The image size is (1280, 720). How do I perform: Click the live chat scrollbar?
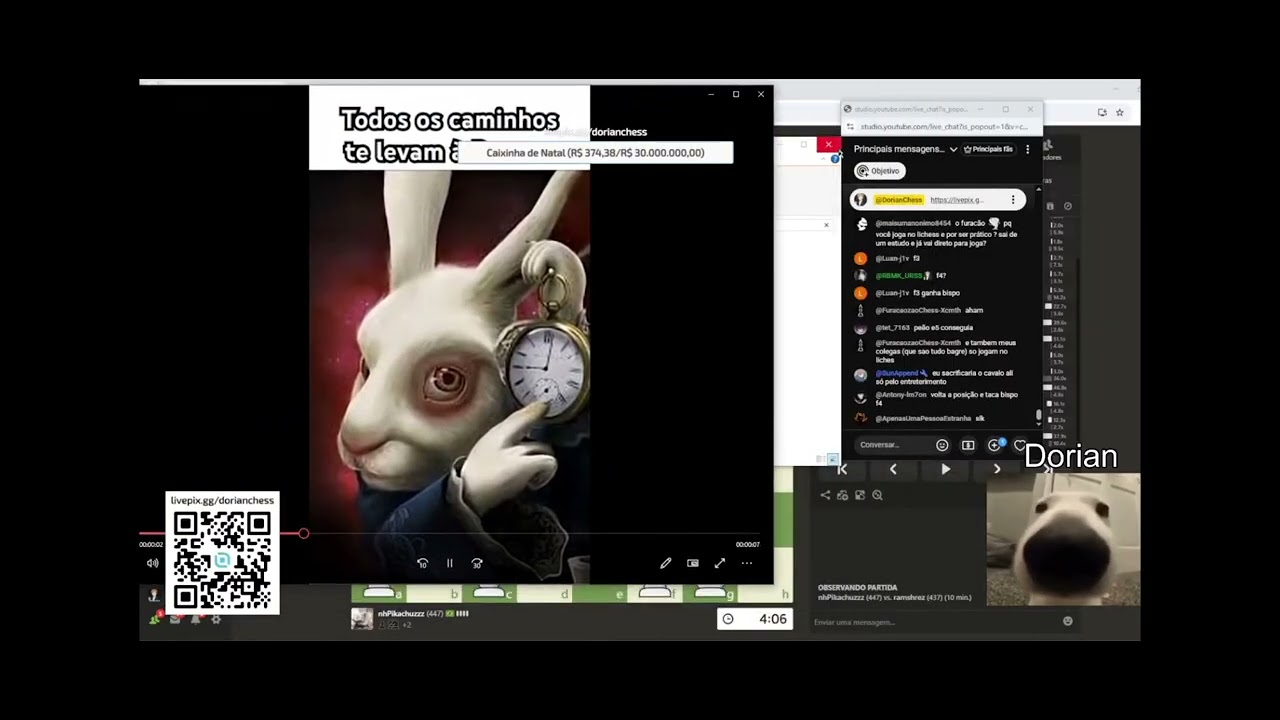pos(1039,415)
